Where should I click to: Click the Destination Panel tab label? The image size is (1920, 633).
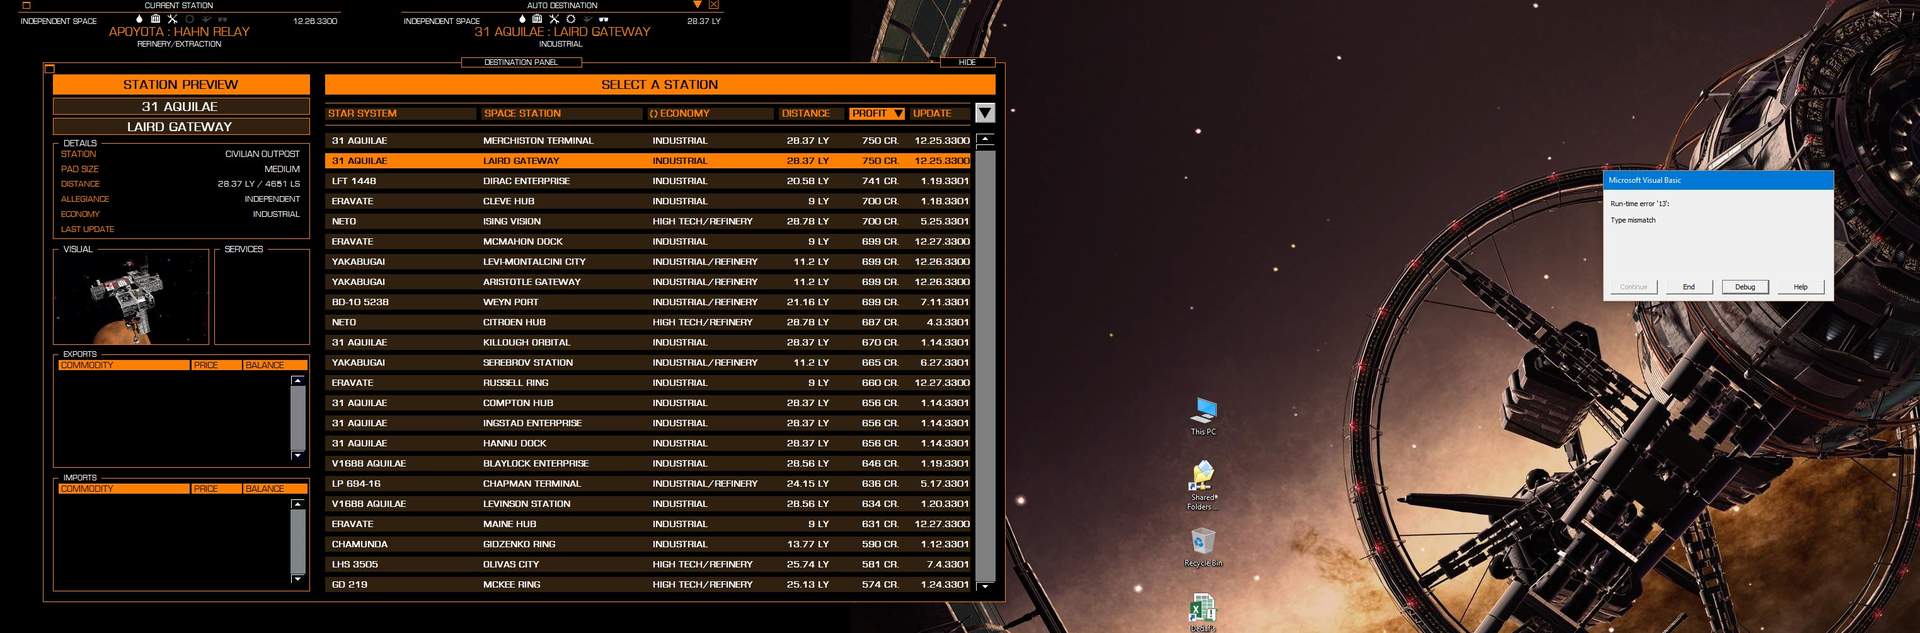521,62
